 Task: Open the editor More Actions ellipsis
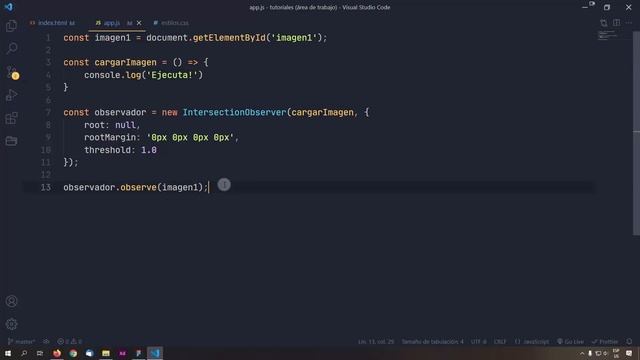[629, 23]
